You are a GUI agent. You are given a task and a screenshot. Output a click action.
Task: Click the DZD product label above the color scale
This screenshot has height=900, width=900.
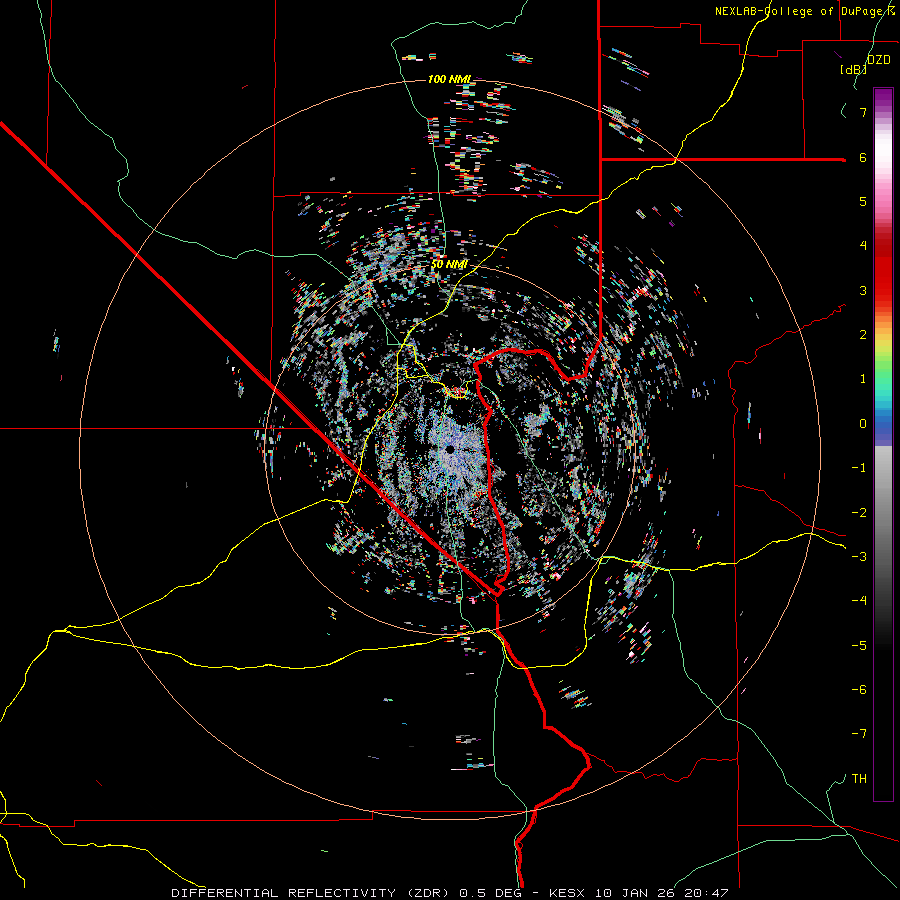point(878,60)
